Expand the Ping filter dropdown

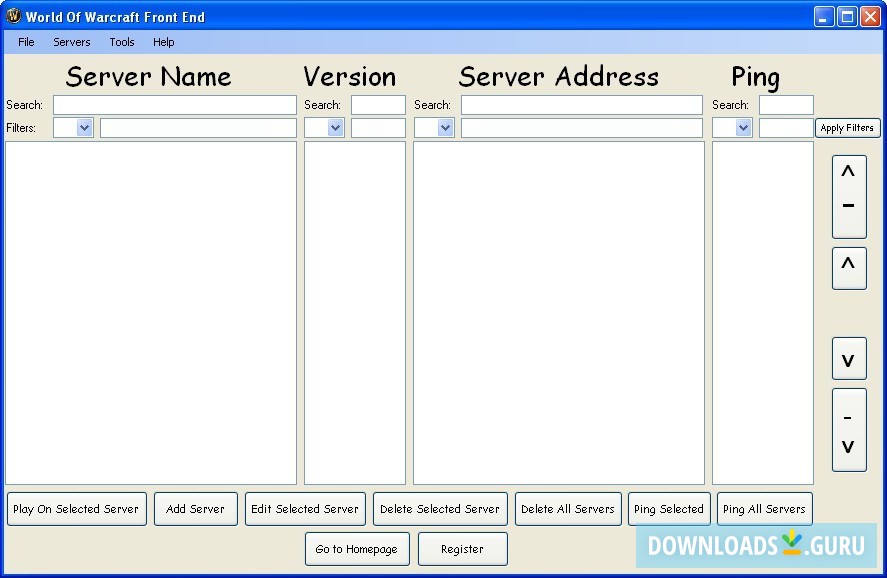click(x=743, y=128)
